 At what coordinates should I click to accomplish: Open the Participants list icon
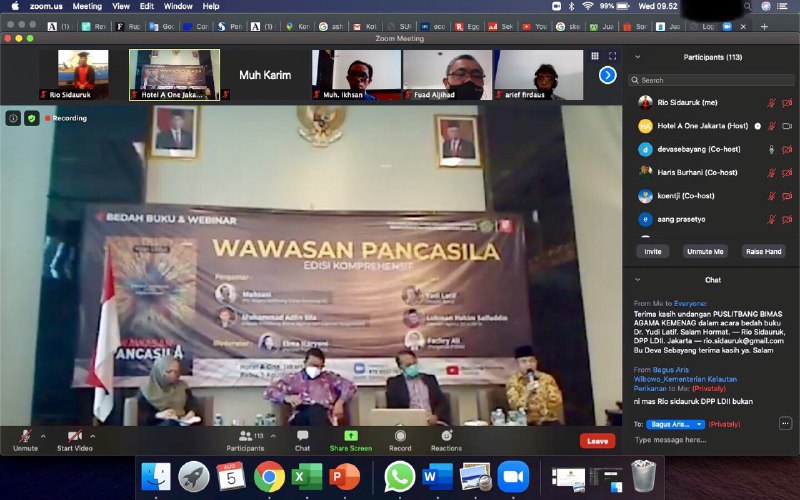coord(244,436)
